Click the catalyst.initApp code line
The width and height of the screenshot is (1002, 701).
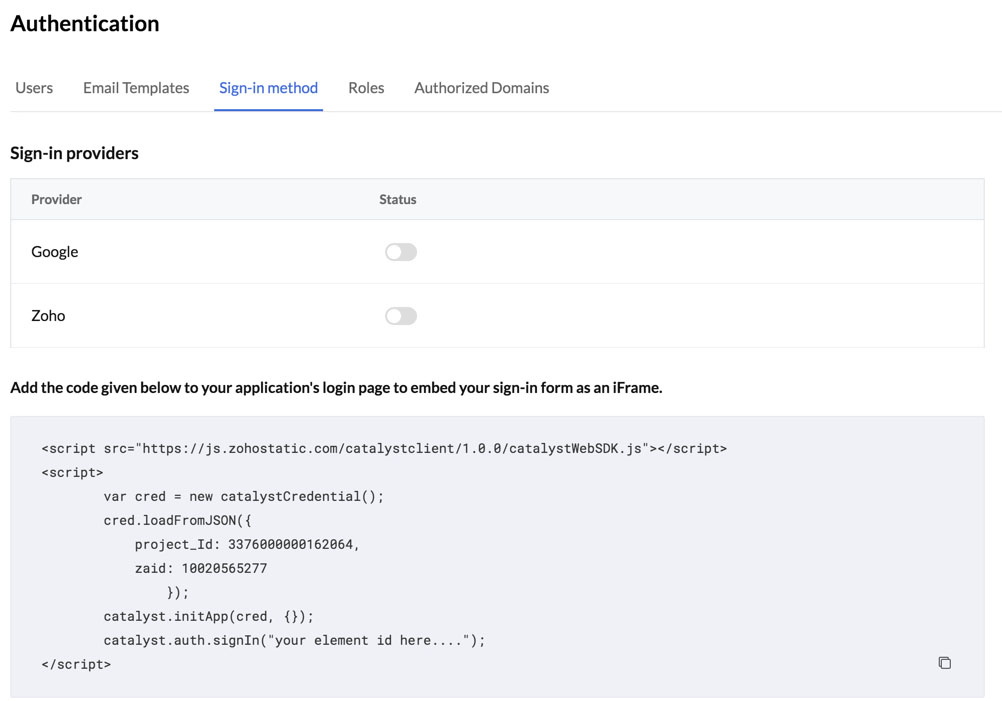pos(208,616)
